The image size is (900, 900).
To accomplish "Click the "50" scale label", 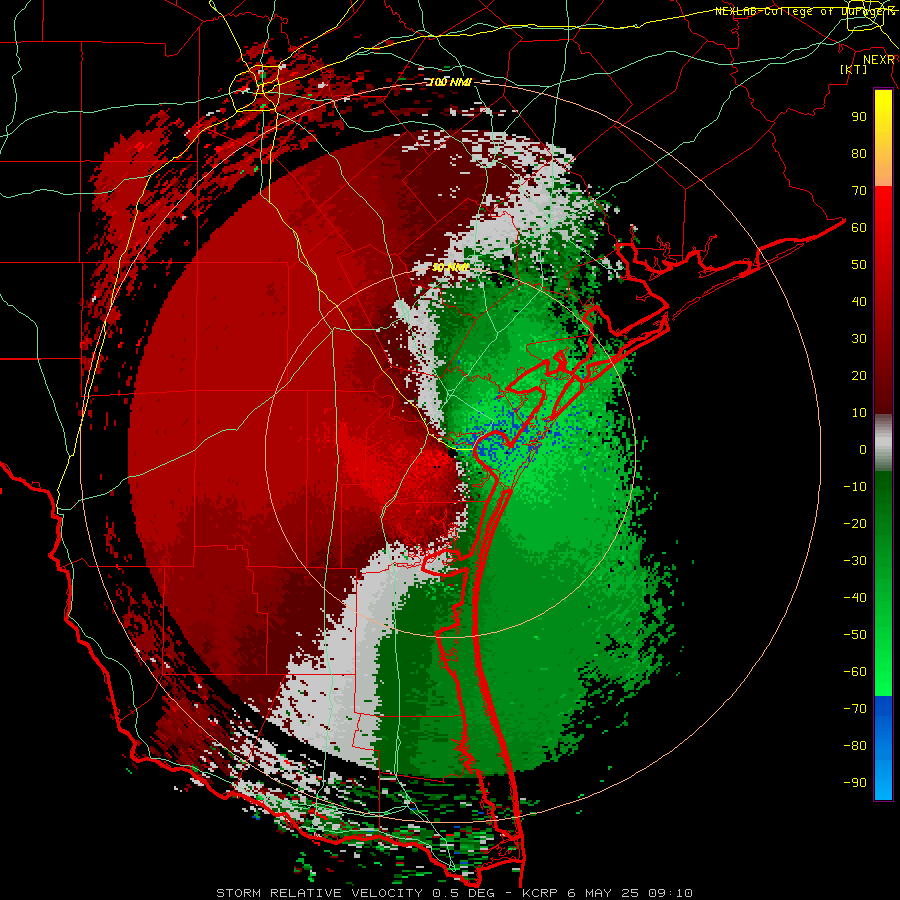I will (859, 265).
